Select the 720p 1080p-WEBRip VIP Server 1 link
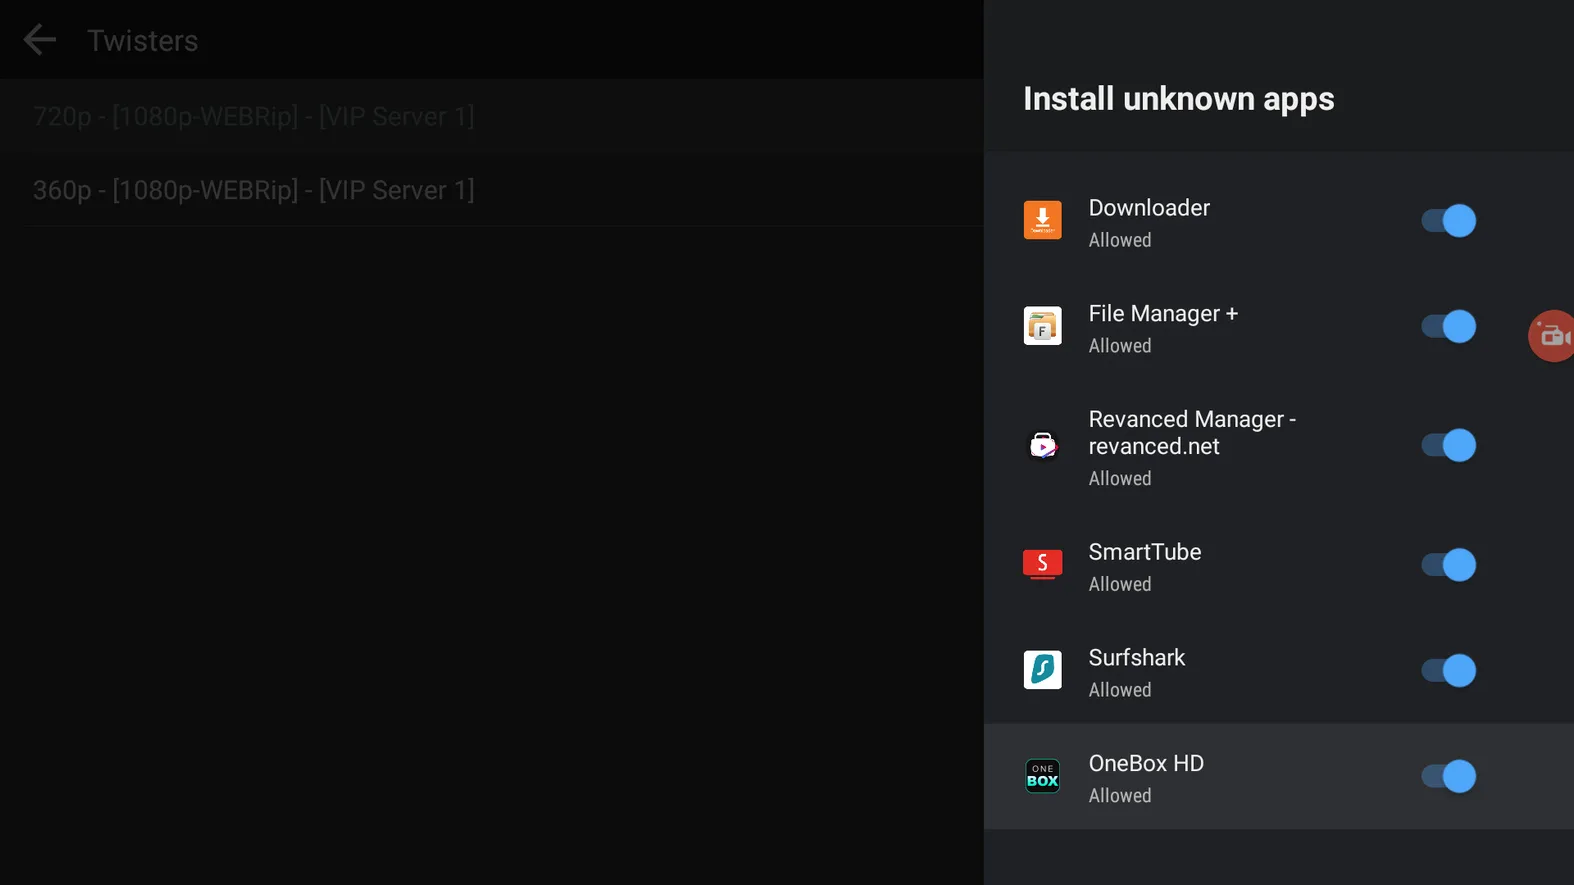Image resolution: width=1574 pixels, height=885 pixels. [492, 116]
